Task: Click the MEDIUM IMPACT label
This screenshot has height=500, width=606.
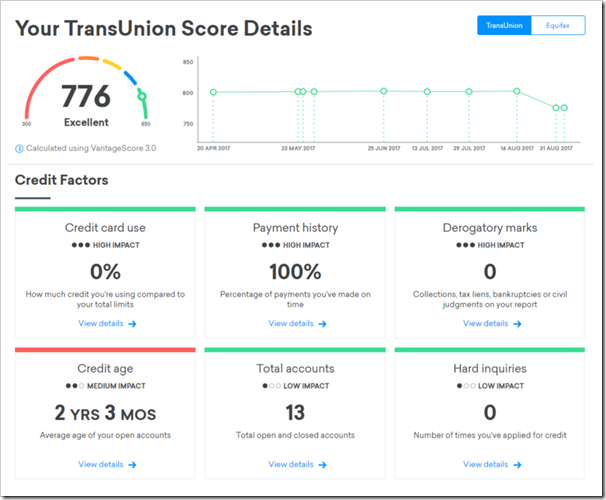Action: [116, 386]
